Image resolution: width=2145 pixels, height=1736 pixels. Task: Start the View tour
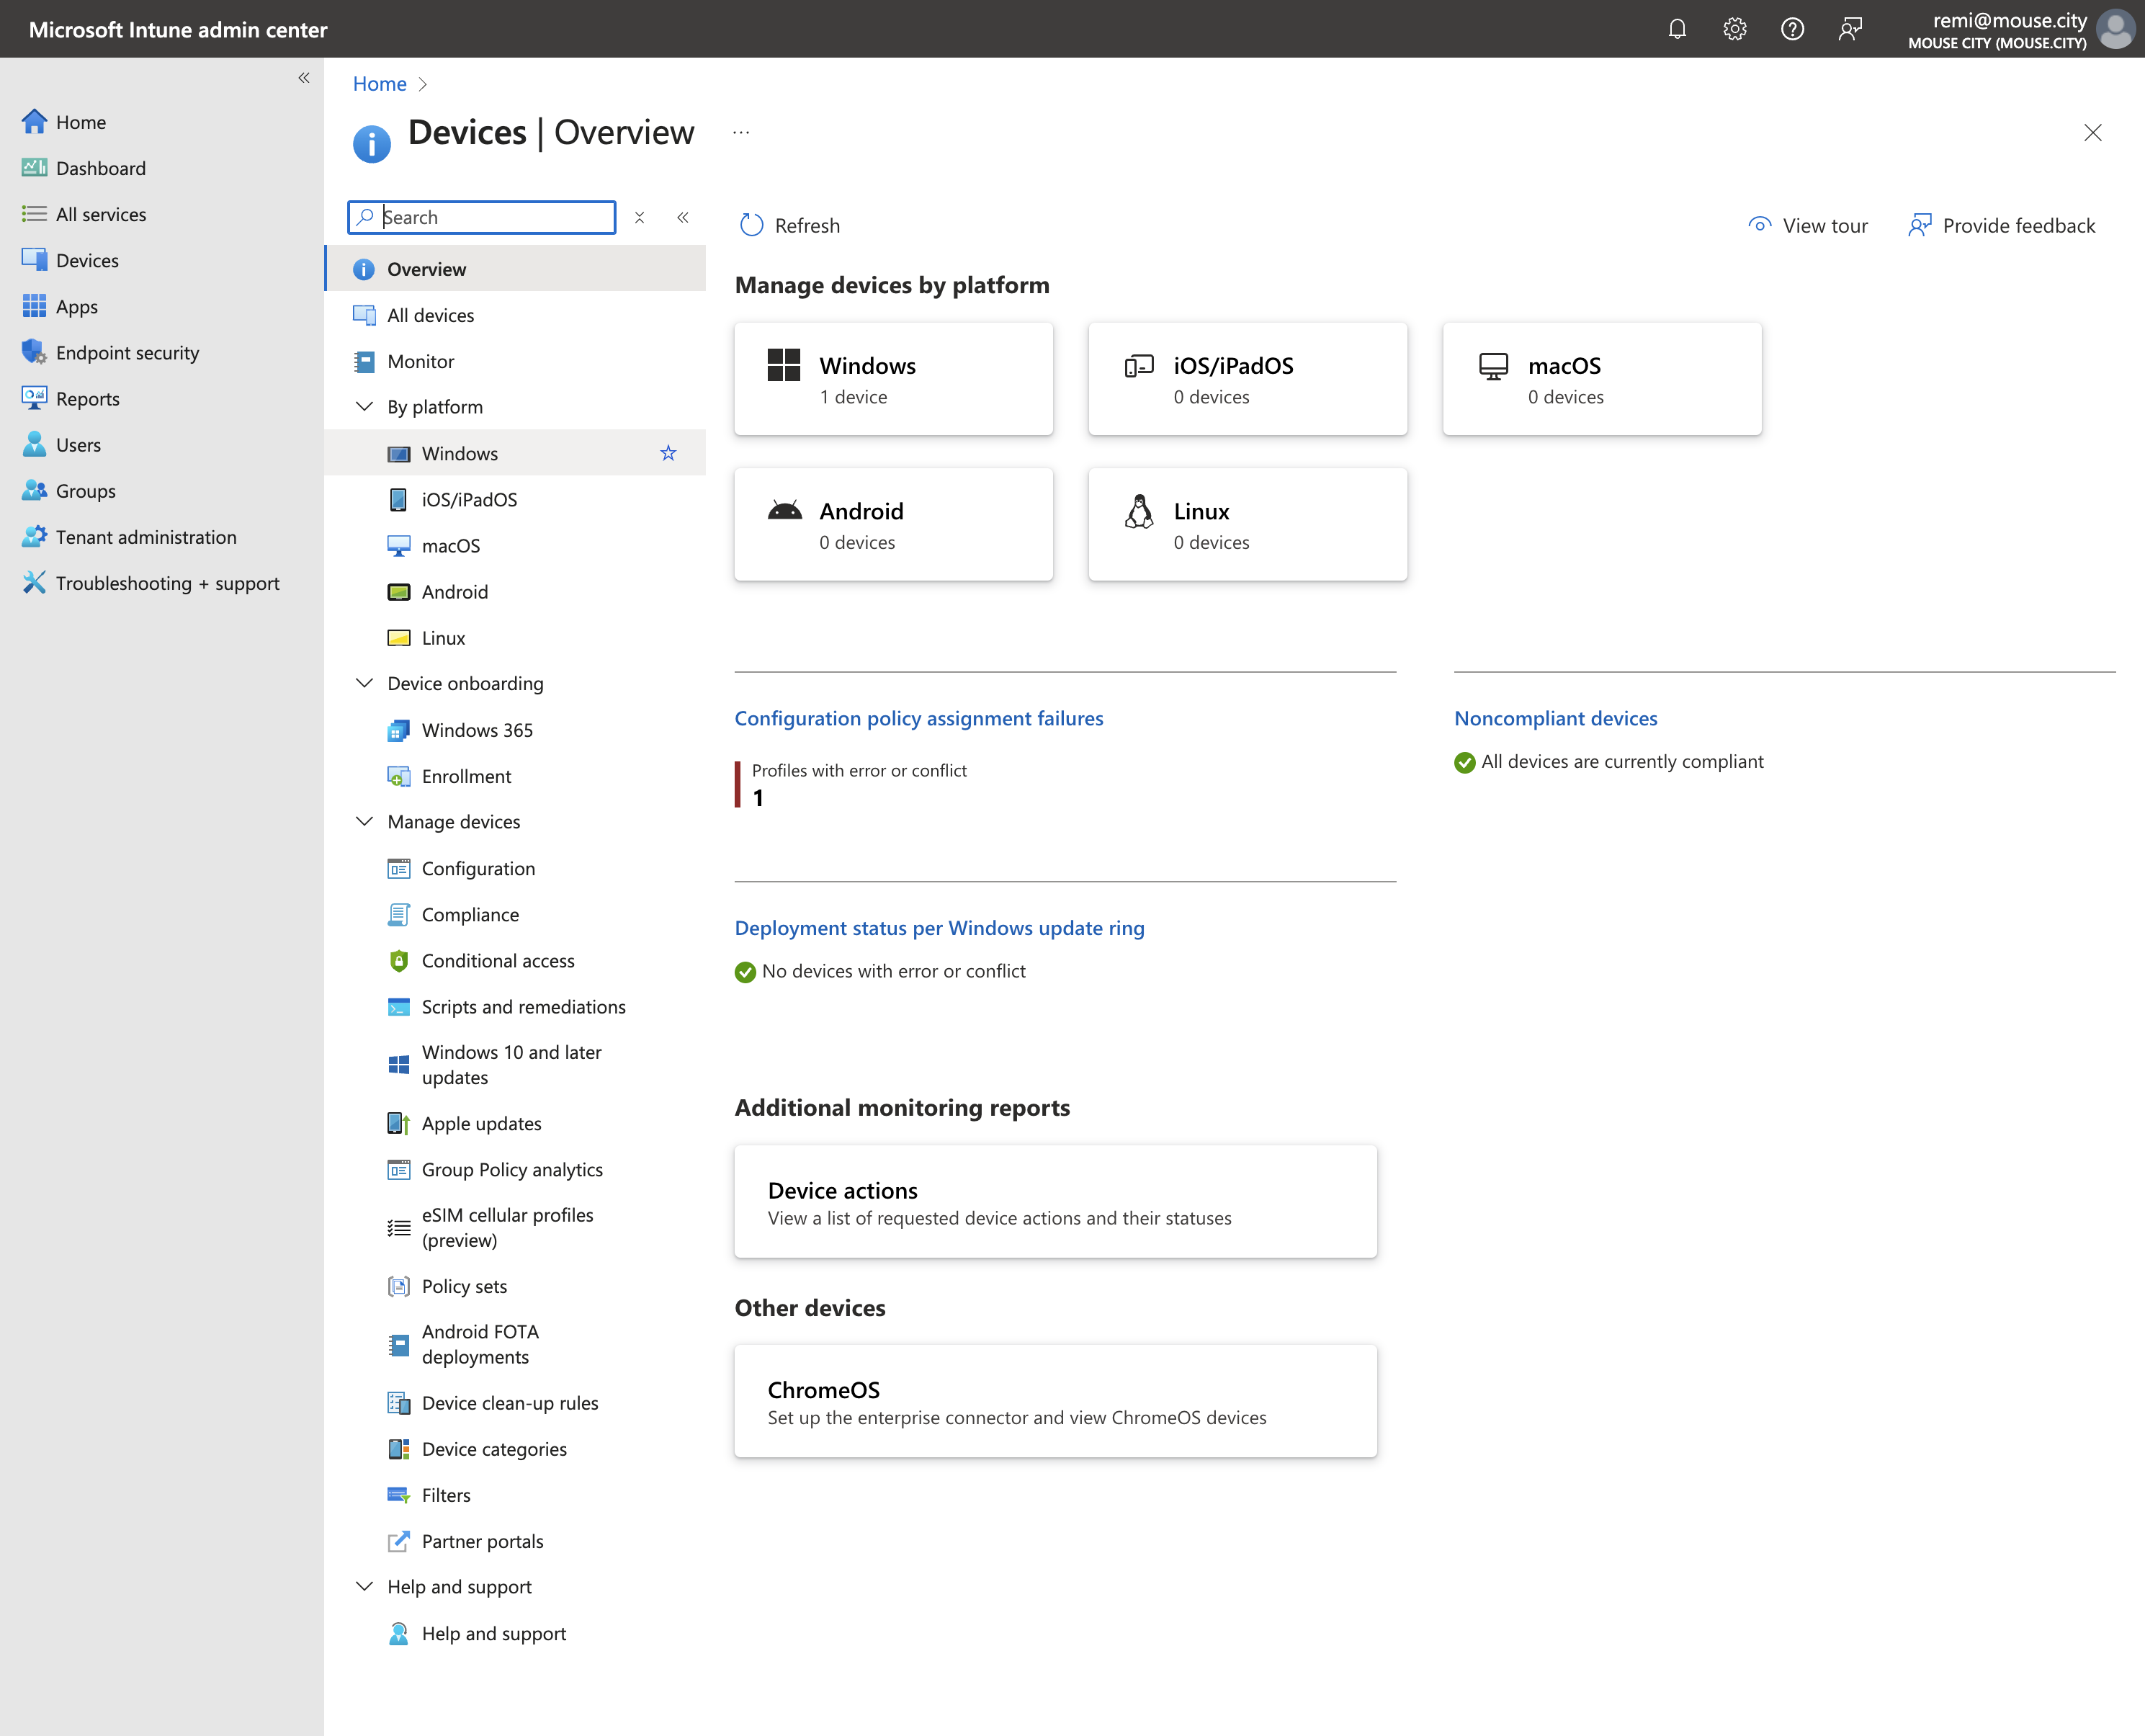(1808, 226)
